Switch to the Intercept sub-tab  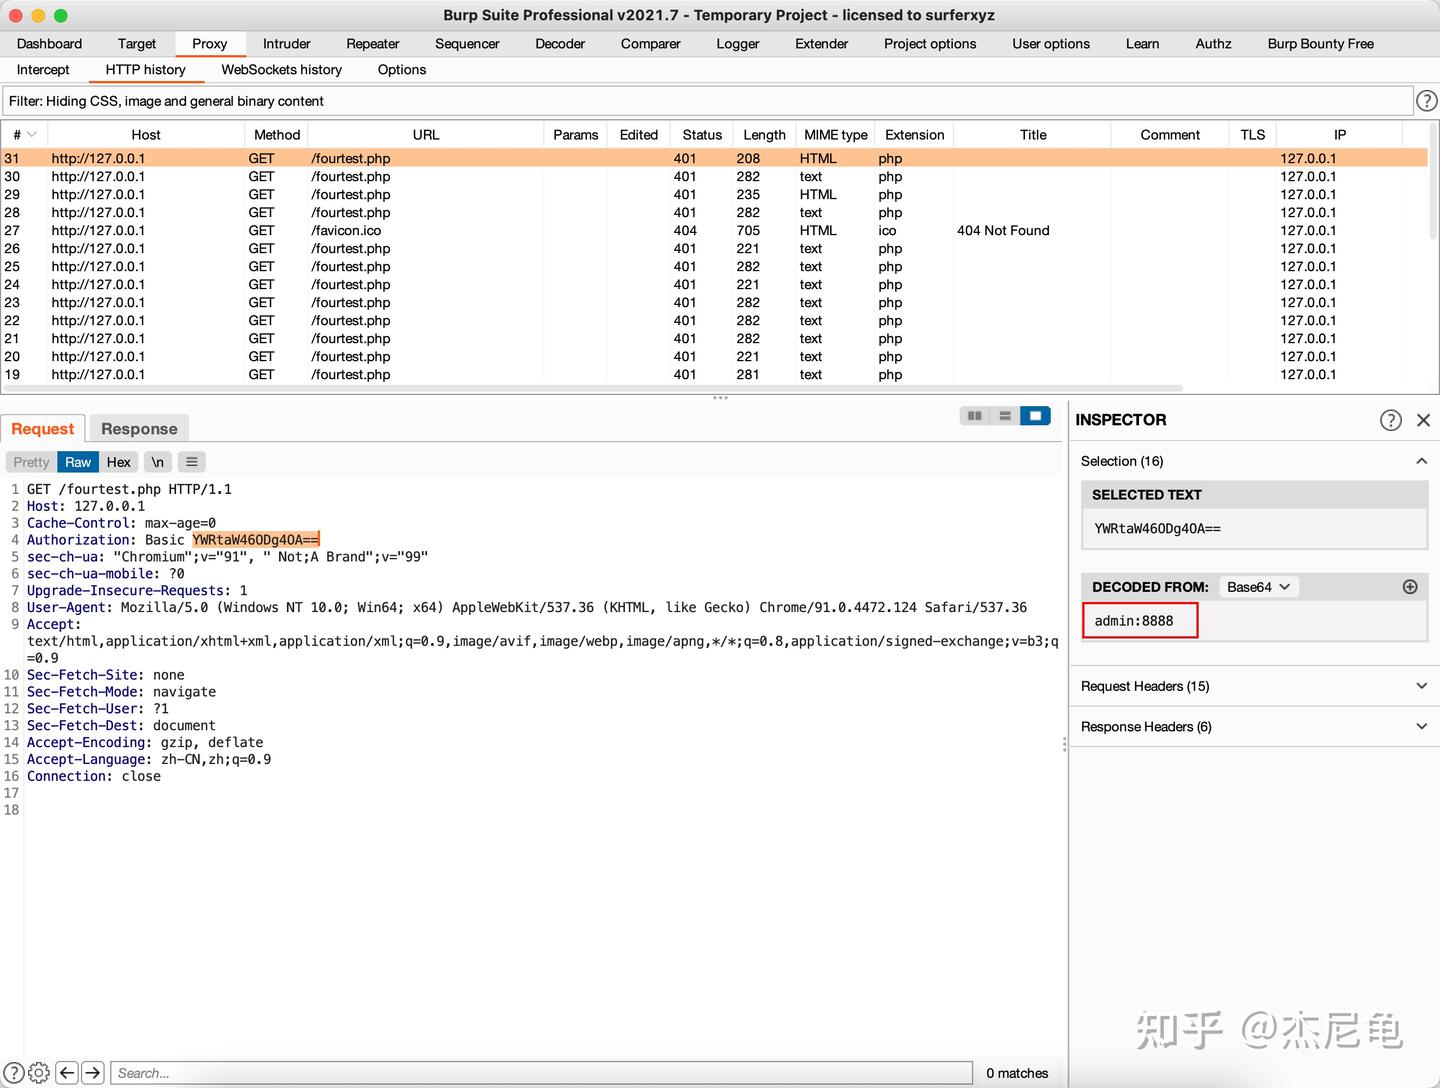coord(43,70)
